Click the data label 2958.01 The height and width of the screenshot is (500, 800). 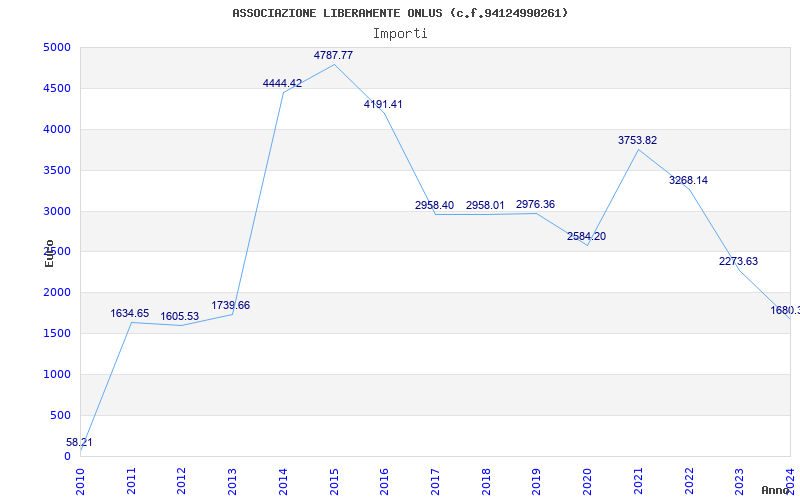tap(485, 205)
